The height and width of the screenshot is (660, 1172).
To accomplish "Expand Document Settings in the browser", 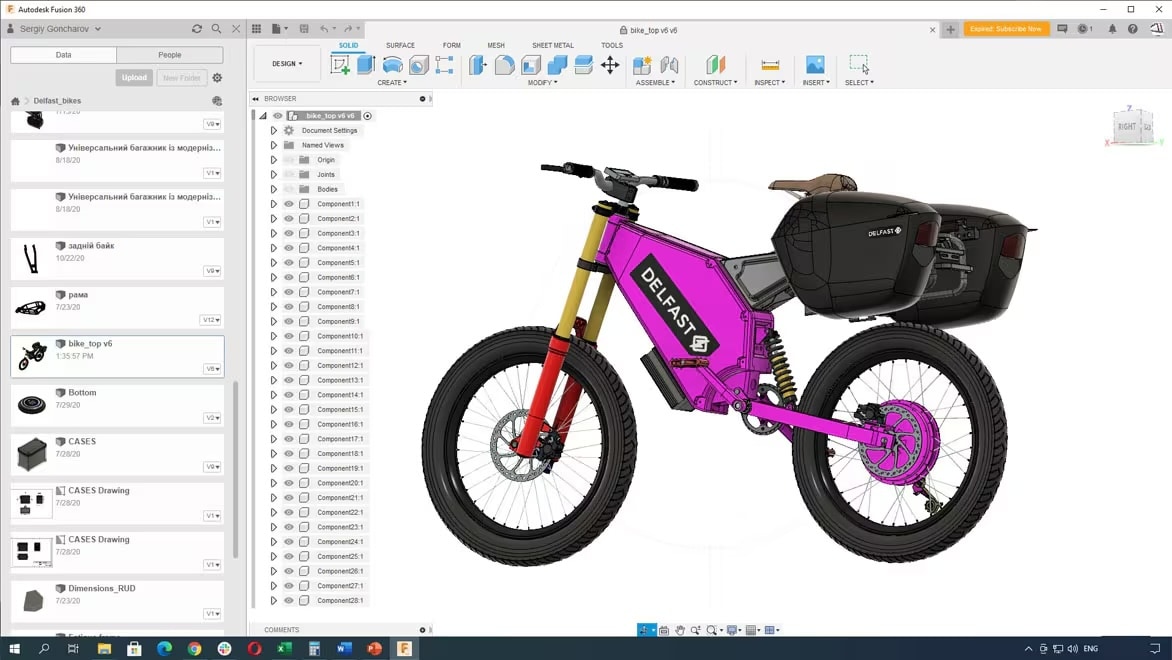I will (274, 129).
